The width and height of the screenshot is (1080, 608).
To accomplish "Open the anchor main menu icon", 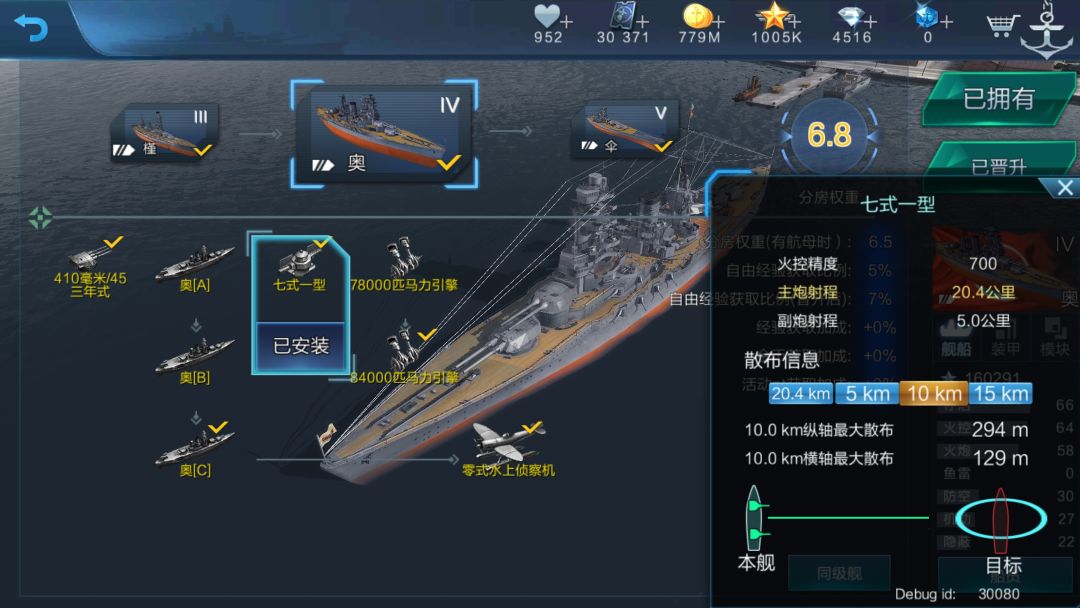I will click(x=1047, y=31).
